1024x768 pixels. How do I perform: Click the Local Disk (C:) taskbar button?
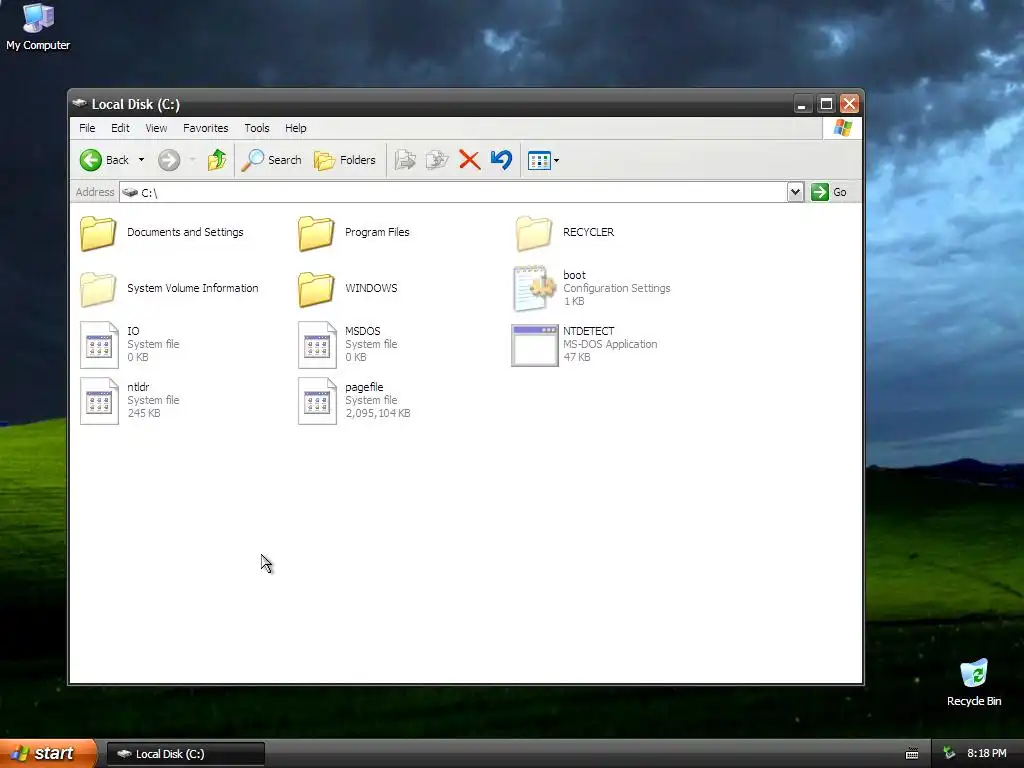[x=185, y=754]
